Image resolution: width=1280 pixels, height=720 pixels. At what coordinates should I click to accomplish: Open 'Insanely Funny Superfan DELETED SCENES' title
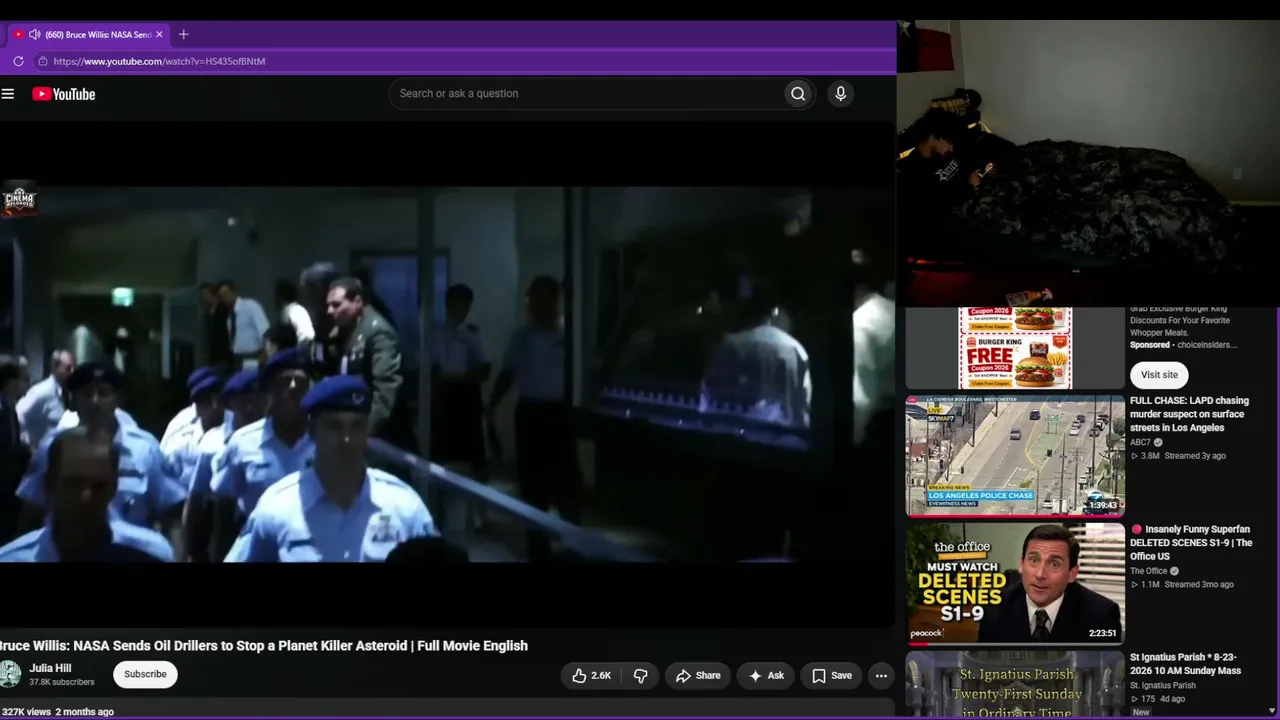pos(1191,543)
